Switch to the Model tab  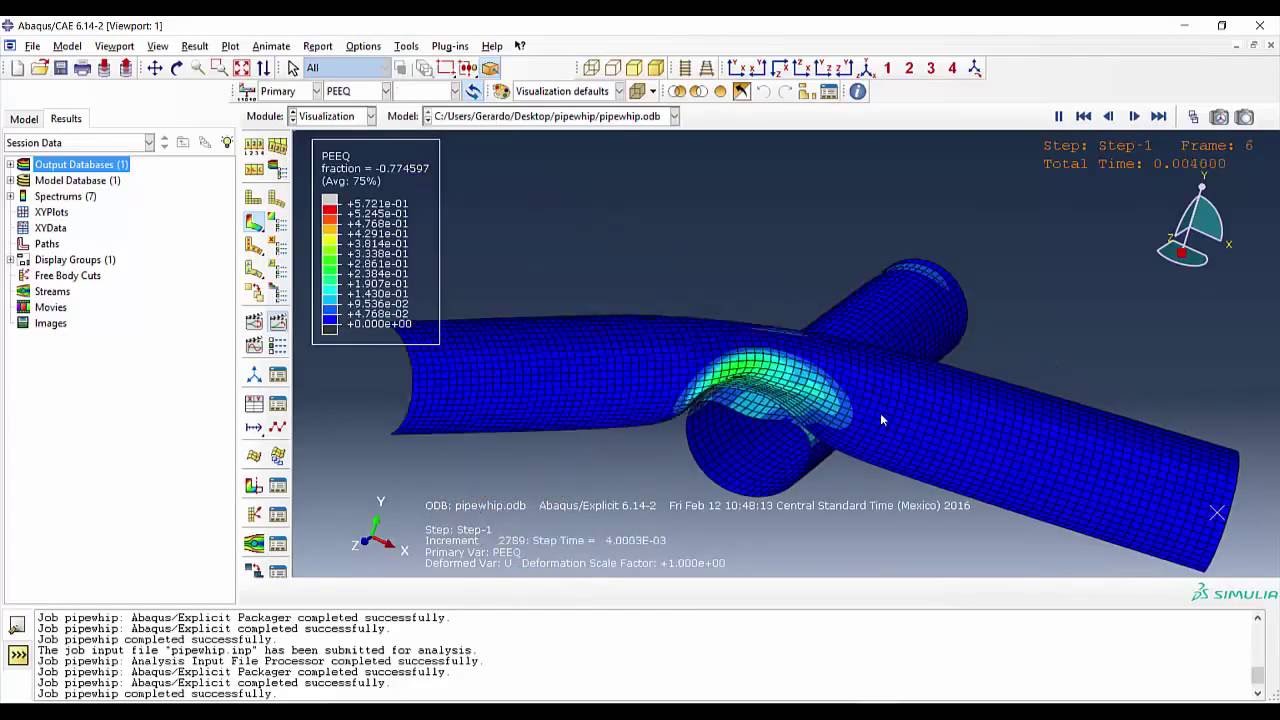pos(24,119)
